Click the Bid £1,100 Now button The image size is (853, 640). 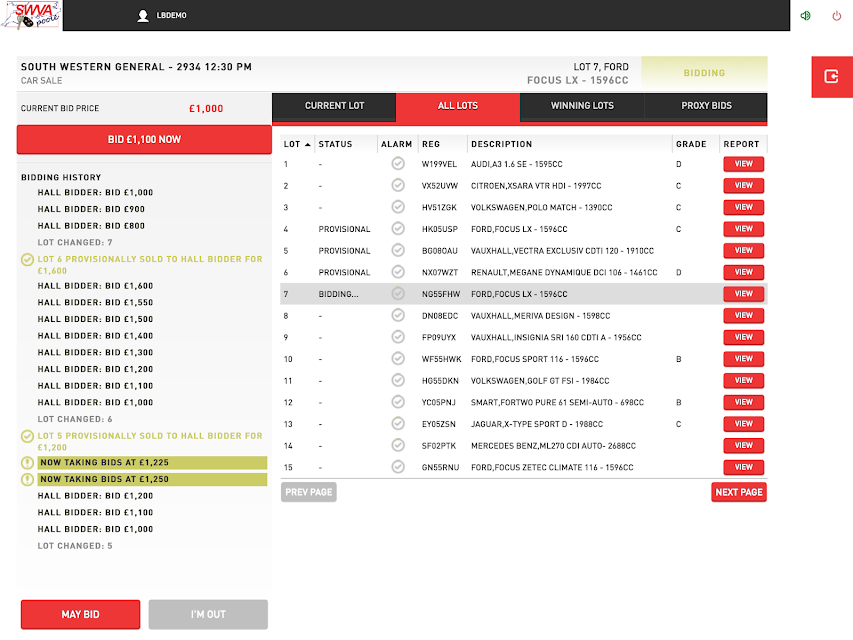click(x=144, y=139)
